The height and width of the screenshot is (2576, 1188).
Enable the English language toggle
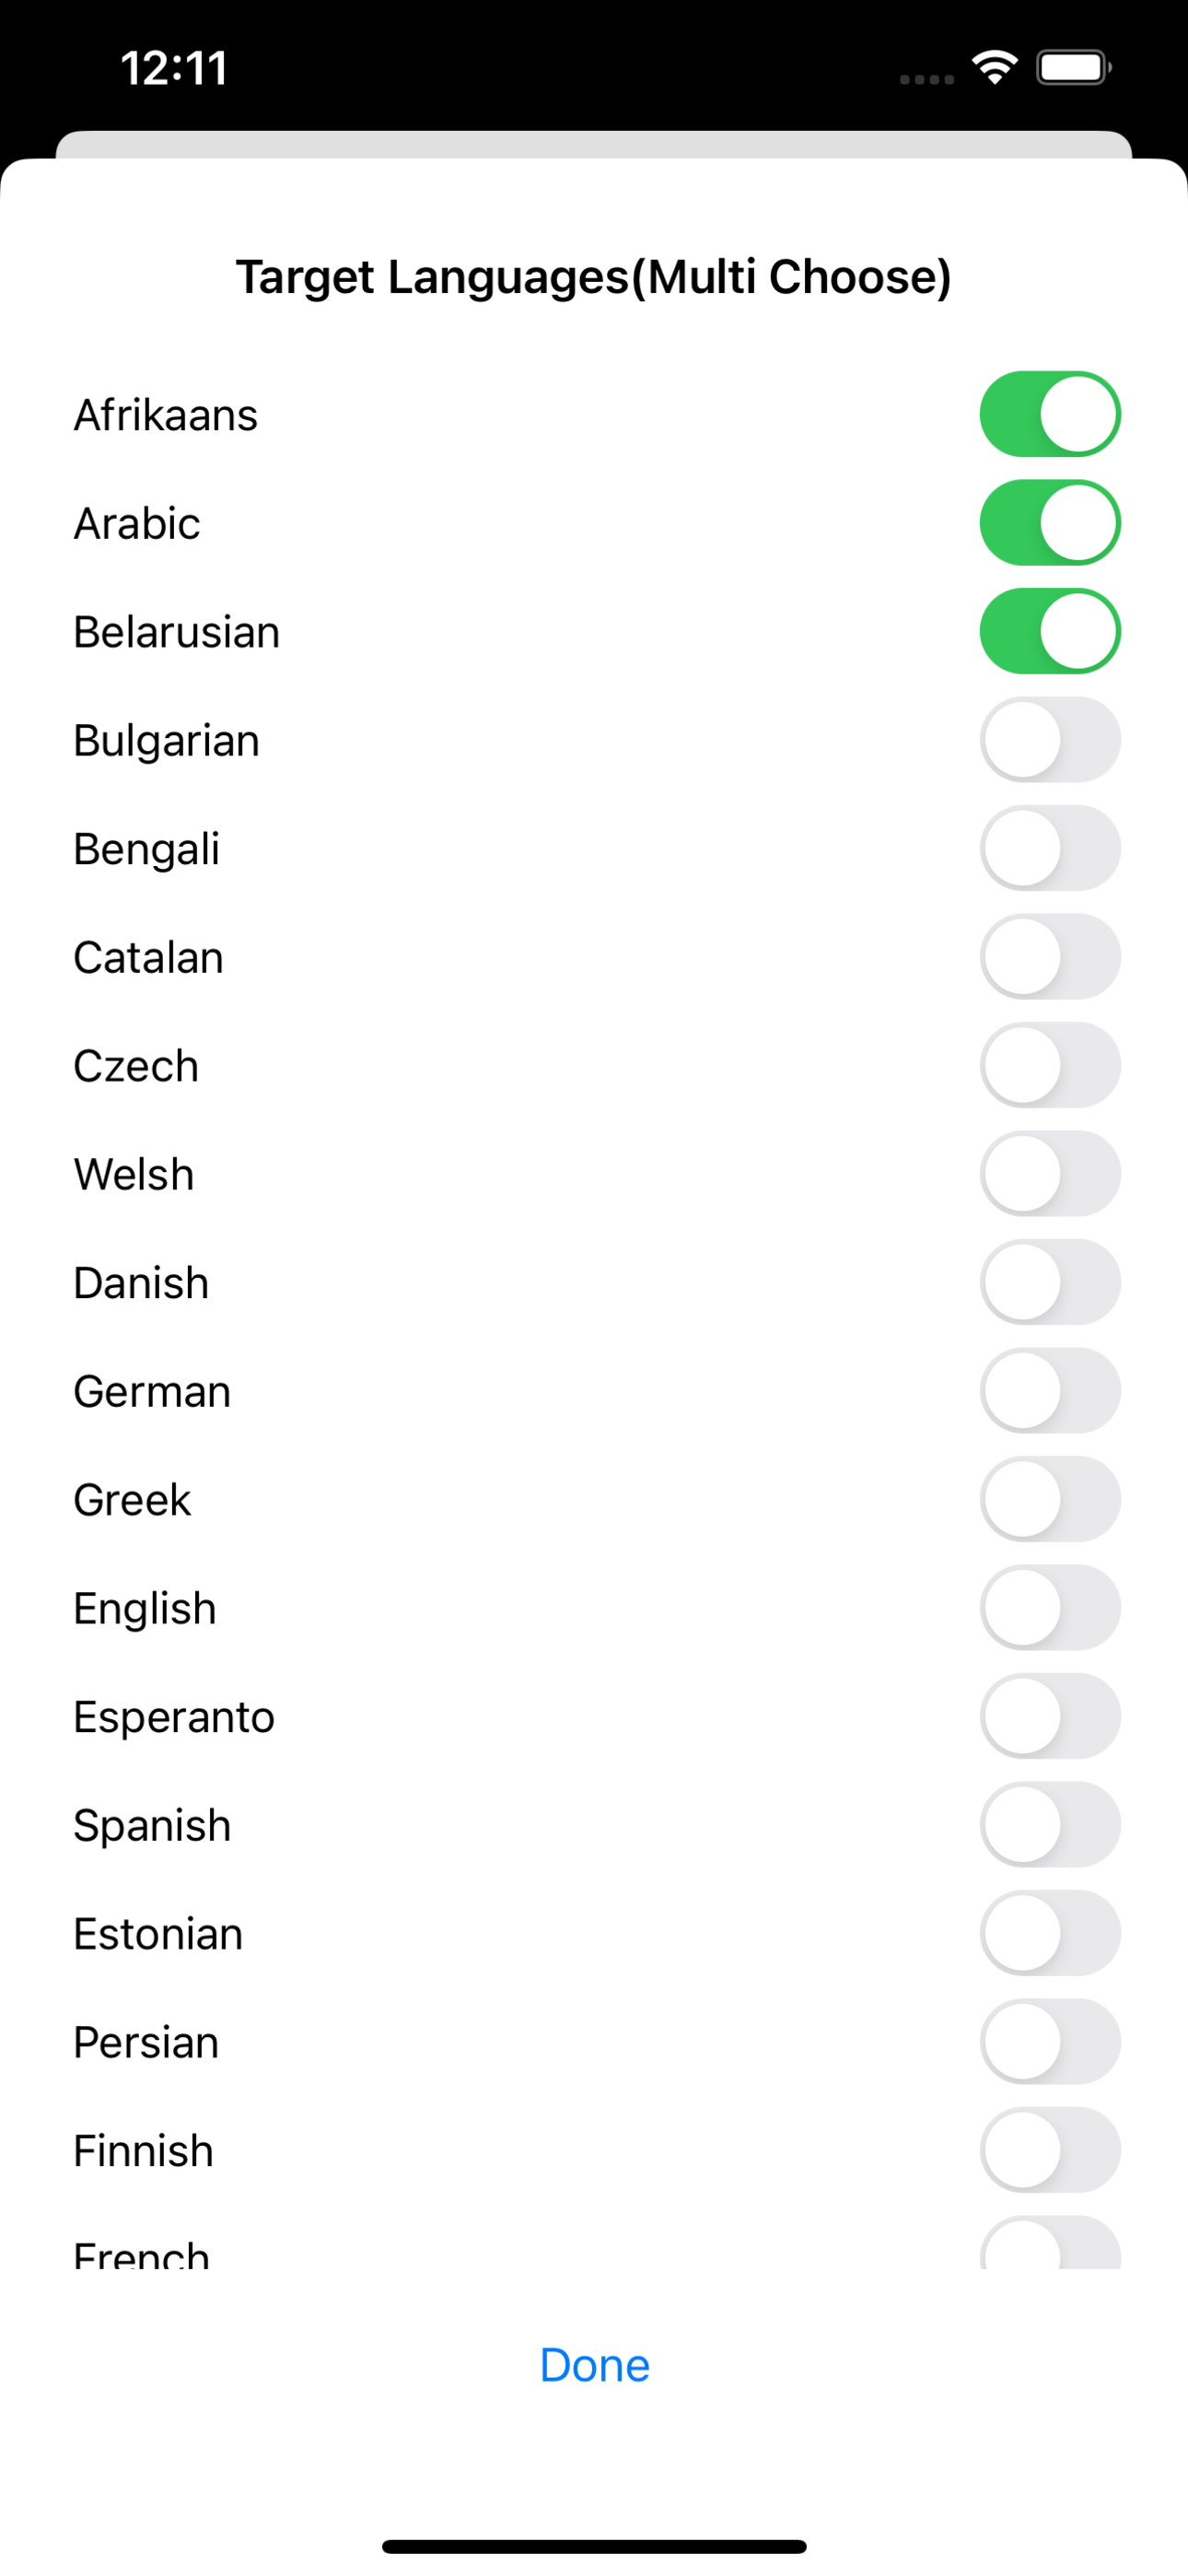pyautogui.click(x=1050, y=1608)
